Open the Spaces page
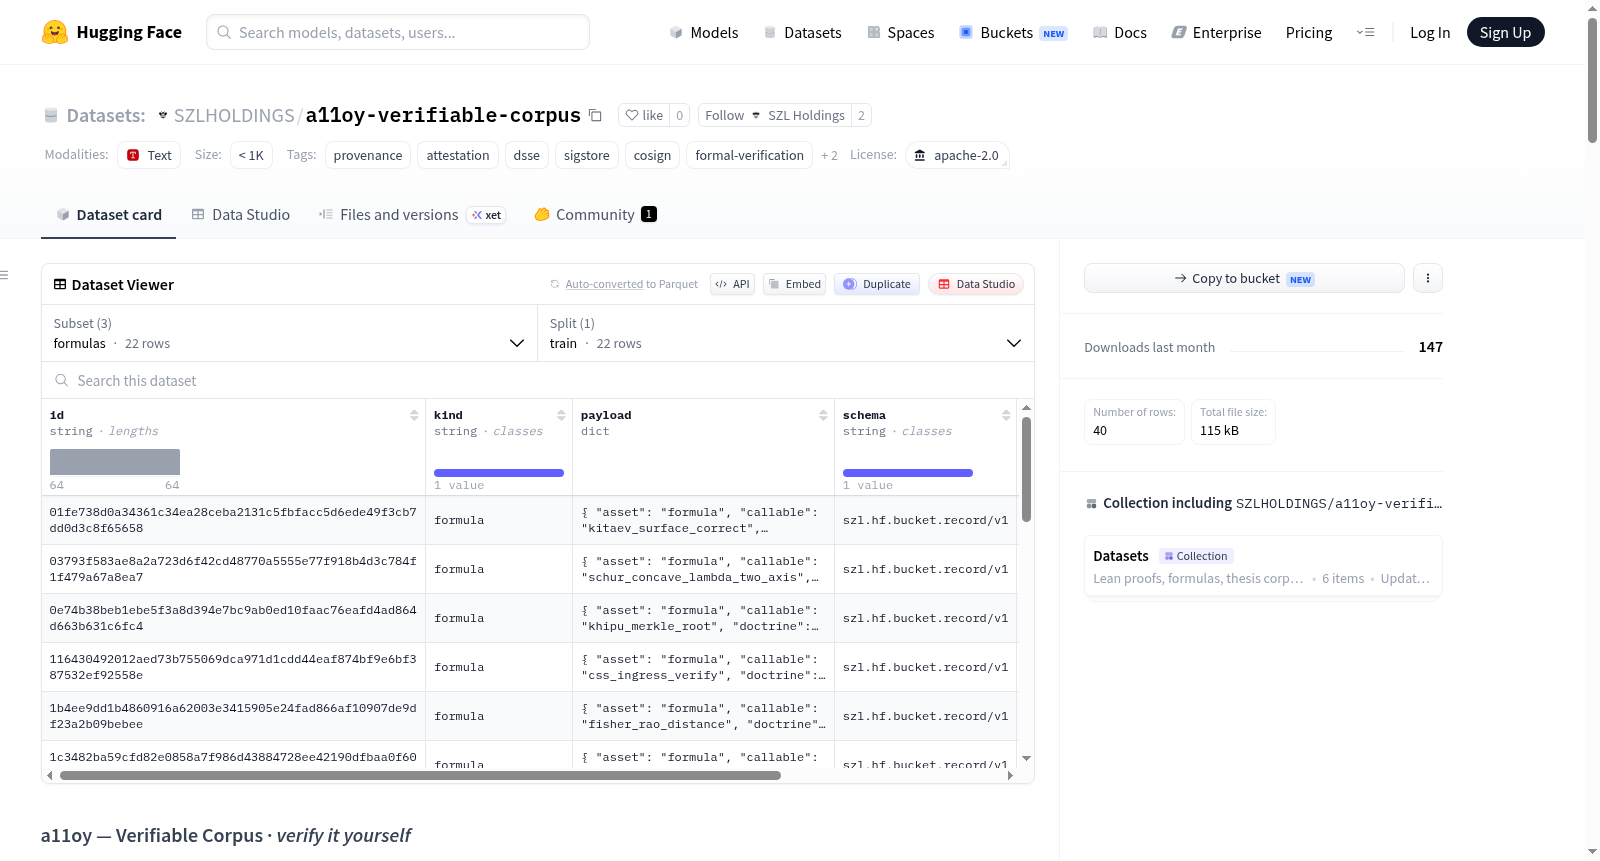Image resolution: width=1600 pixels, height=861 pixels. (x=901, y=32)
